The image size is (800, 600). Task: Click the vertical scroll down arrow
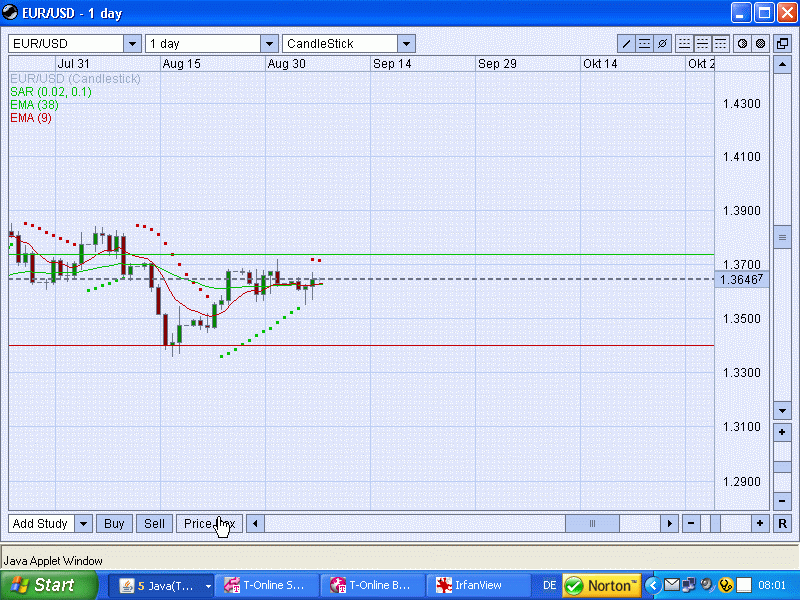pos(782,410)
